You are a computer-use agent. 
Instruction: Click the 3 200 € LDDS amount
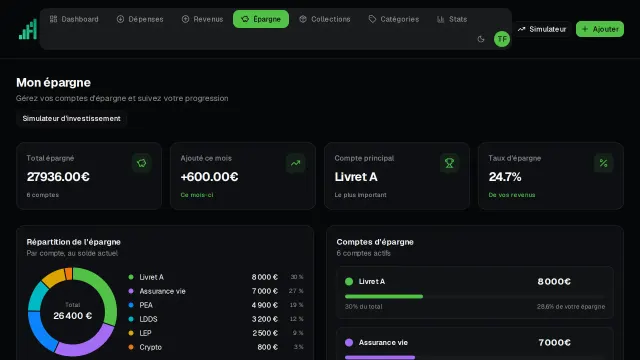[x=265, y=319]
